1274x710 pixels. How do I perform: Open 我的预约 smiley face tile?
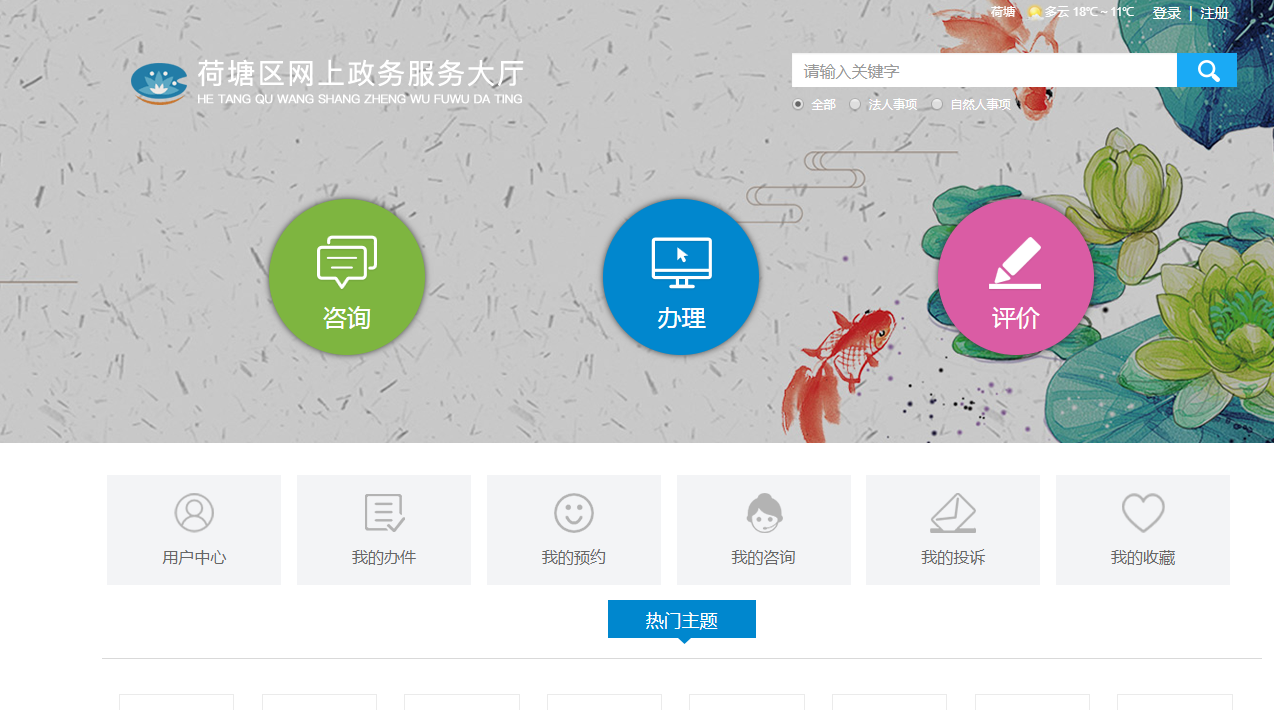click(x=574, y=530)
